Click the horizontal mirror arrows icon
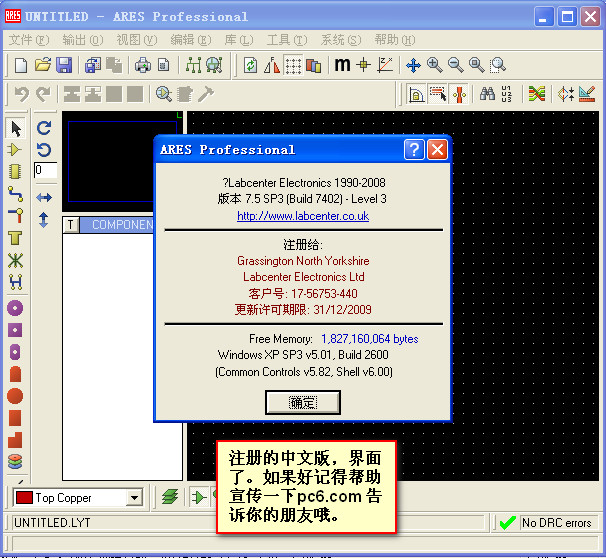Viewport: 606px width, 558px height. [x=44, y=198]
